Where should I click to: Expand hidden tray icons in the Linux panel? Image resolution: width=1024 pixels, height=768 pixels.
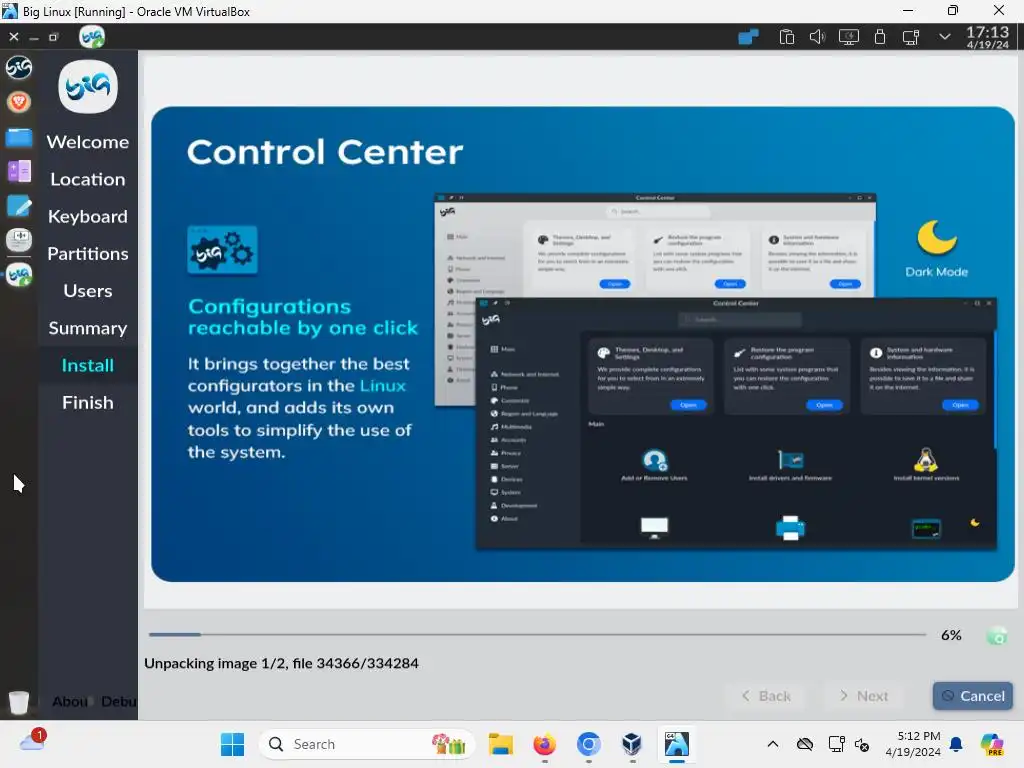pos(944,37)
